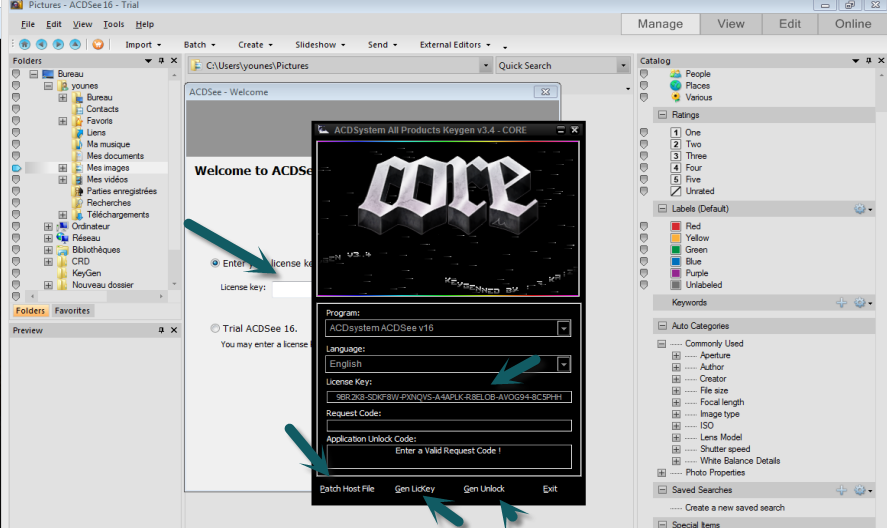Pin the Folders panel
The height and width of the screenshot is (528, 887).
(161, 61)
